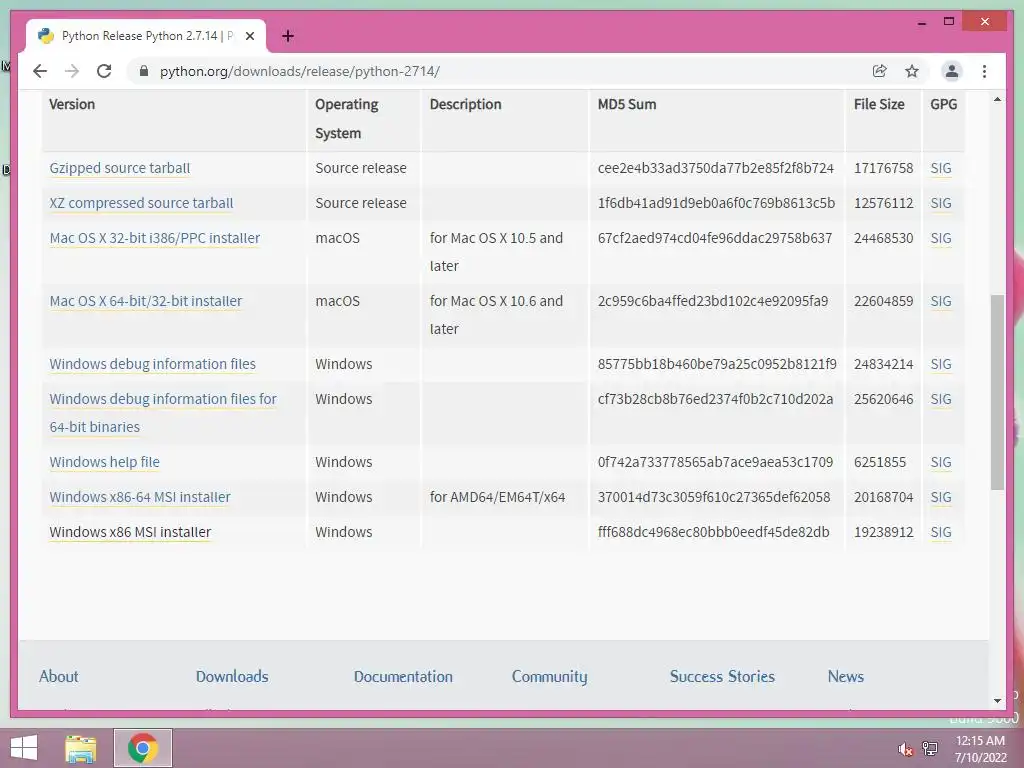This screenshot has height=768, width=1024.
Task: Select file size 17176758
Action: coord(883,168)
